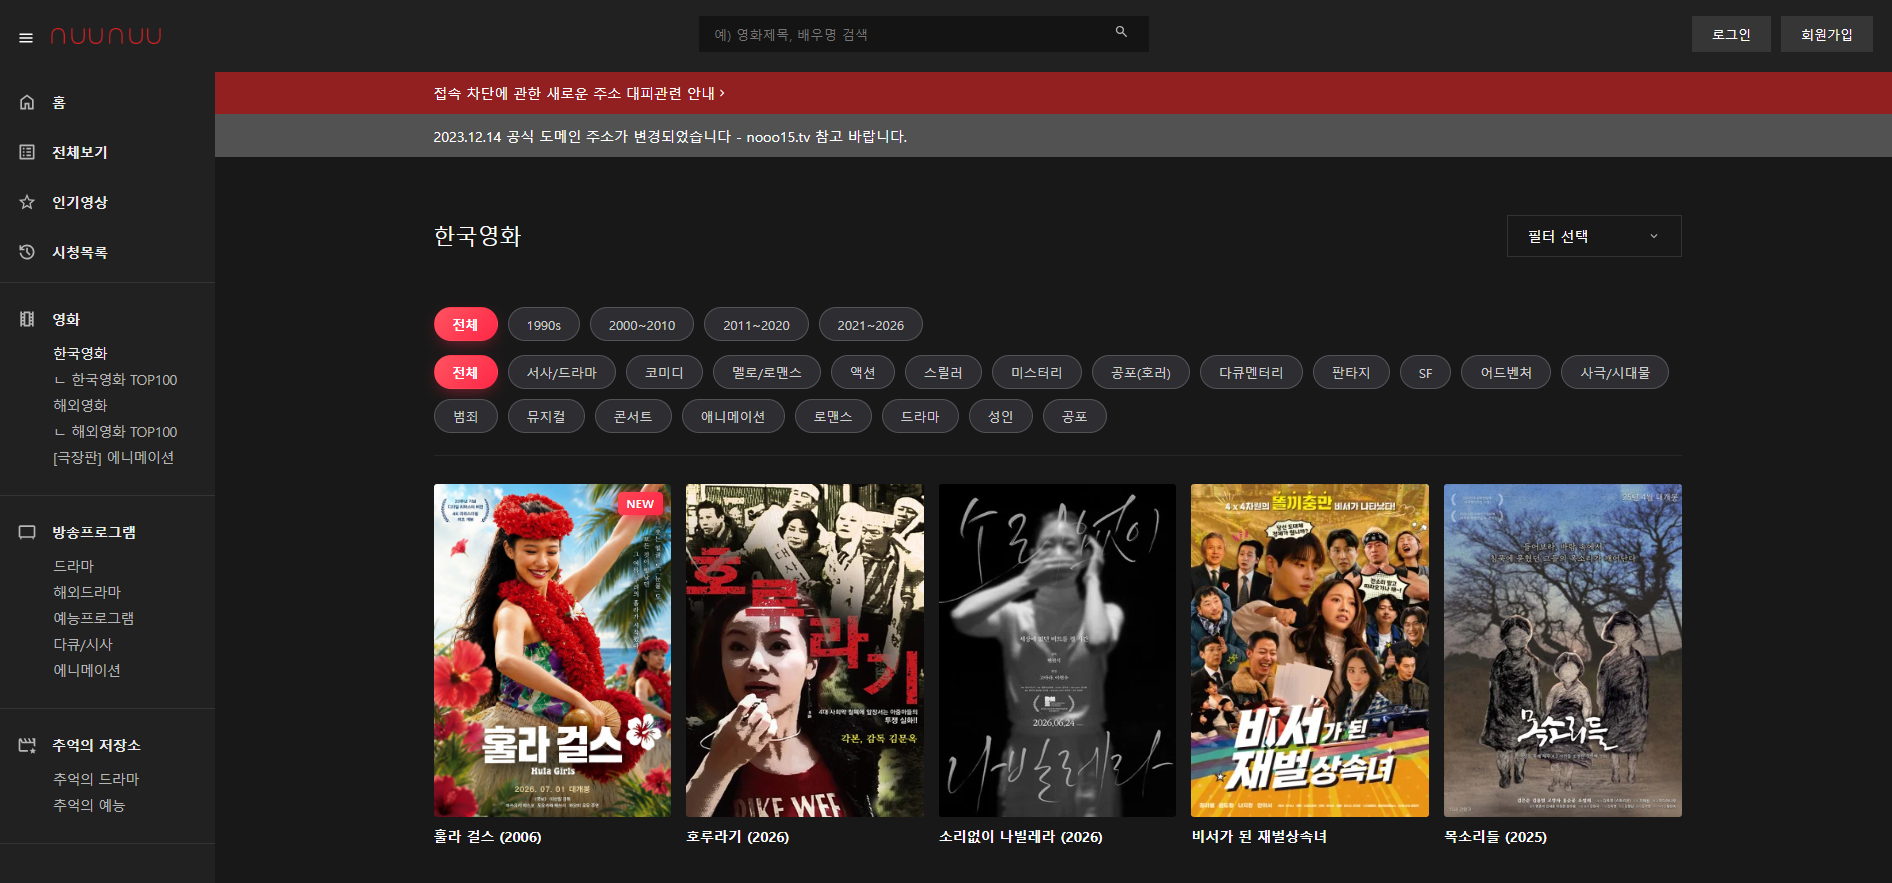Screen dimensions: 1892x883
Task: Filter by 애니메이션 genre chip
Action: (733, 416)
